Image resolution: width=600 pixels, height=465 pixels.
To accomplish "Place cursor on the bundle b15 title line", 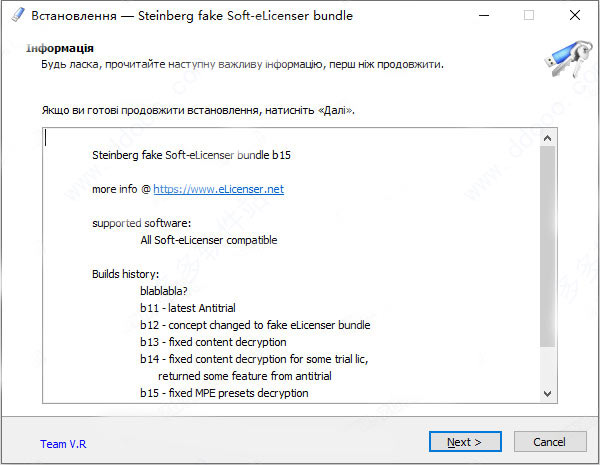I will 197,155.
